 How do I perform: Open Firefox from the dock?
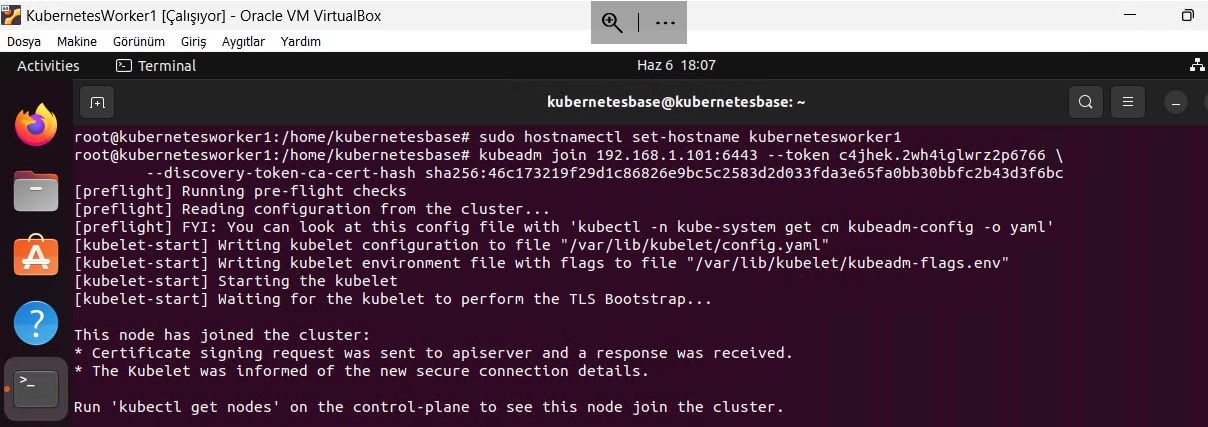(36, 125)
